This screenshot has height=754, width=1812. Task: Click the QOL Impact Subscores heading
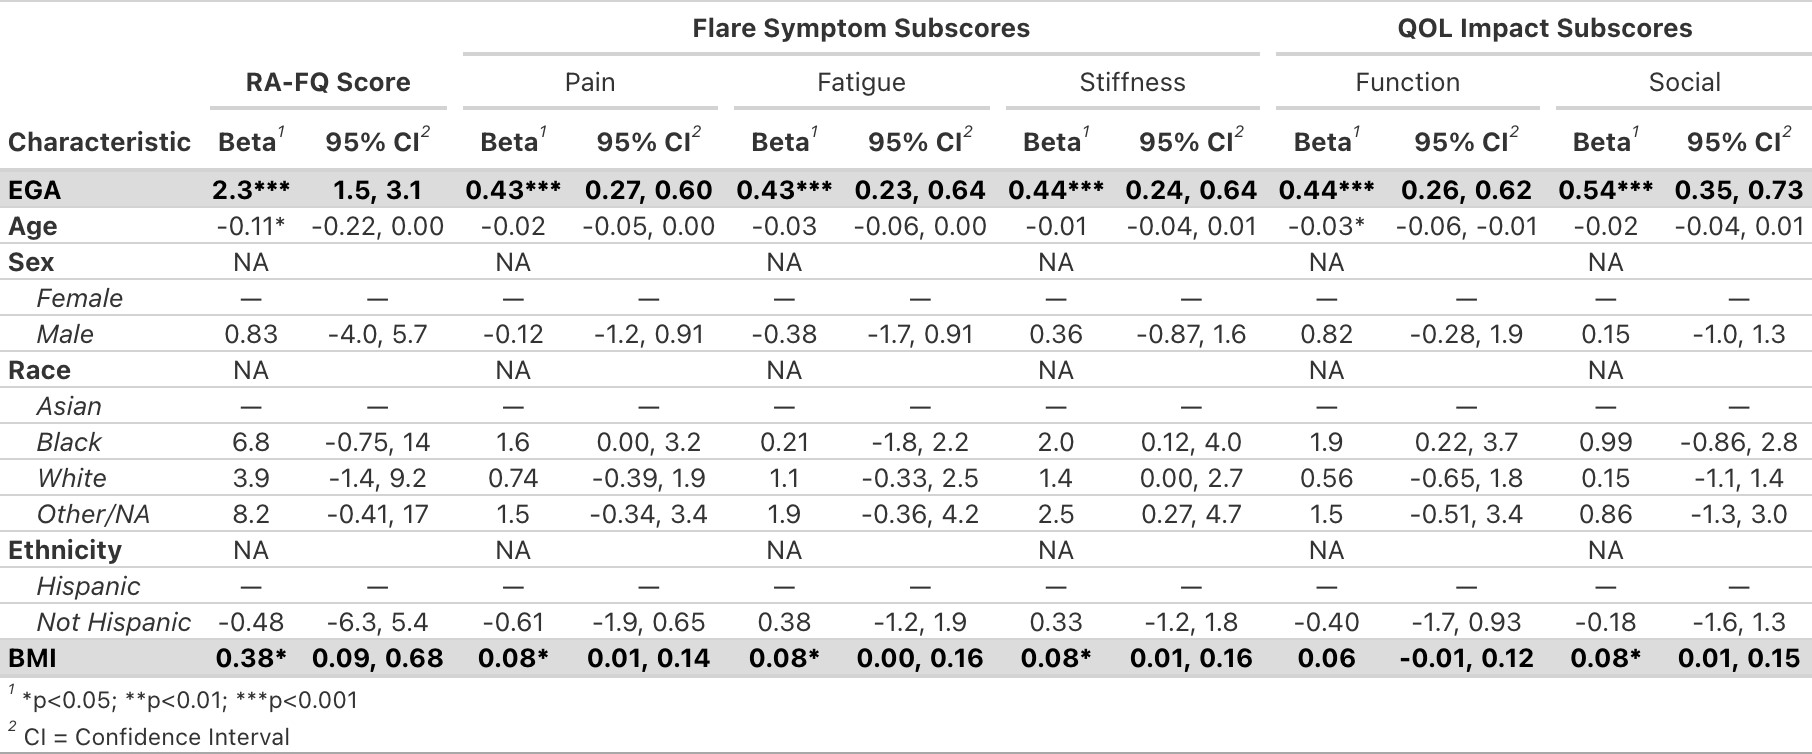(x=1544, y=28)
